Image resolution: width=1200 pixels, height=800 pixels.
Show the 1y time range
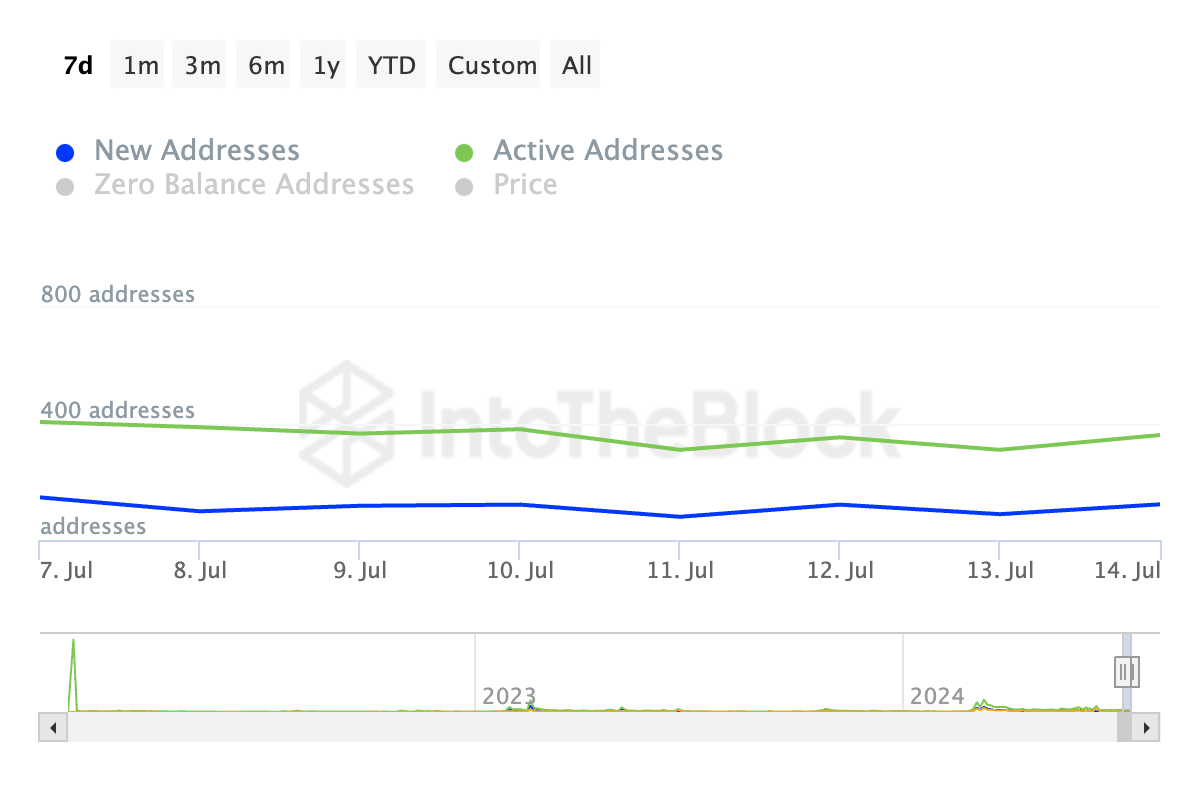(326, 65)
